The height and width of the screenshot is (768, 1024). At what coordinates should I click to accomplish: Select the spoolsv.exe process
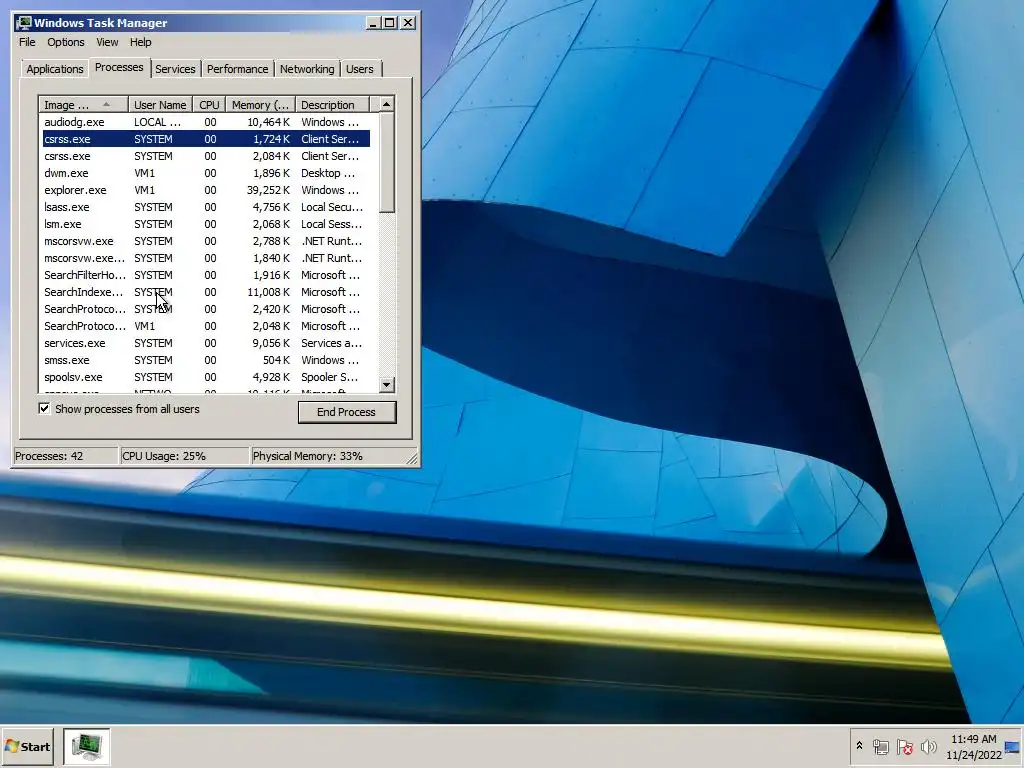(206, 377)
